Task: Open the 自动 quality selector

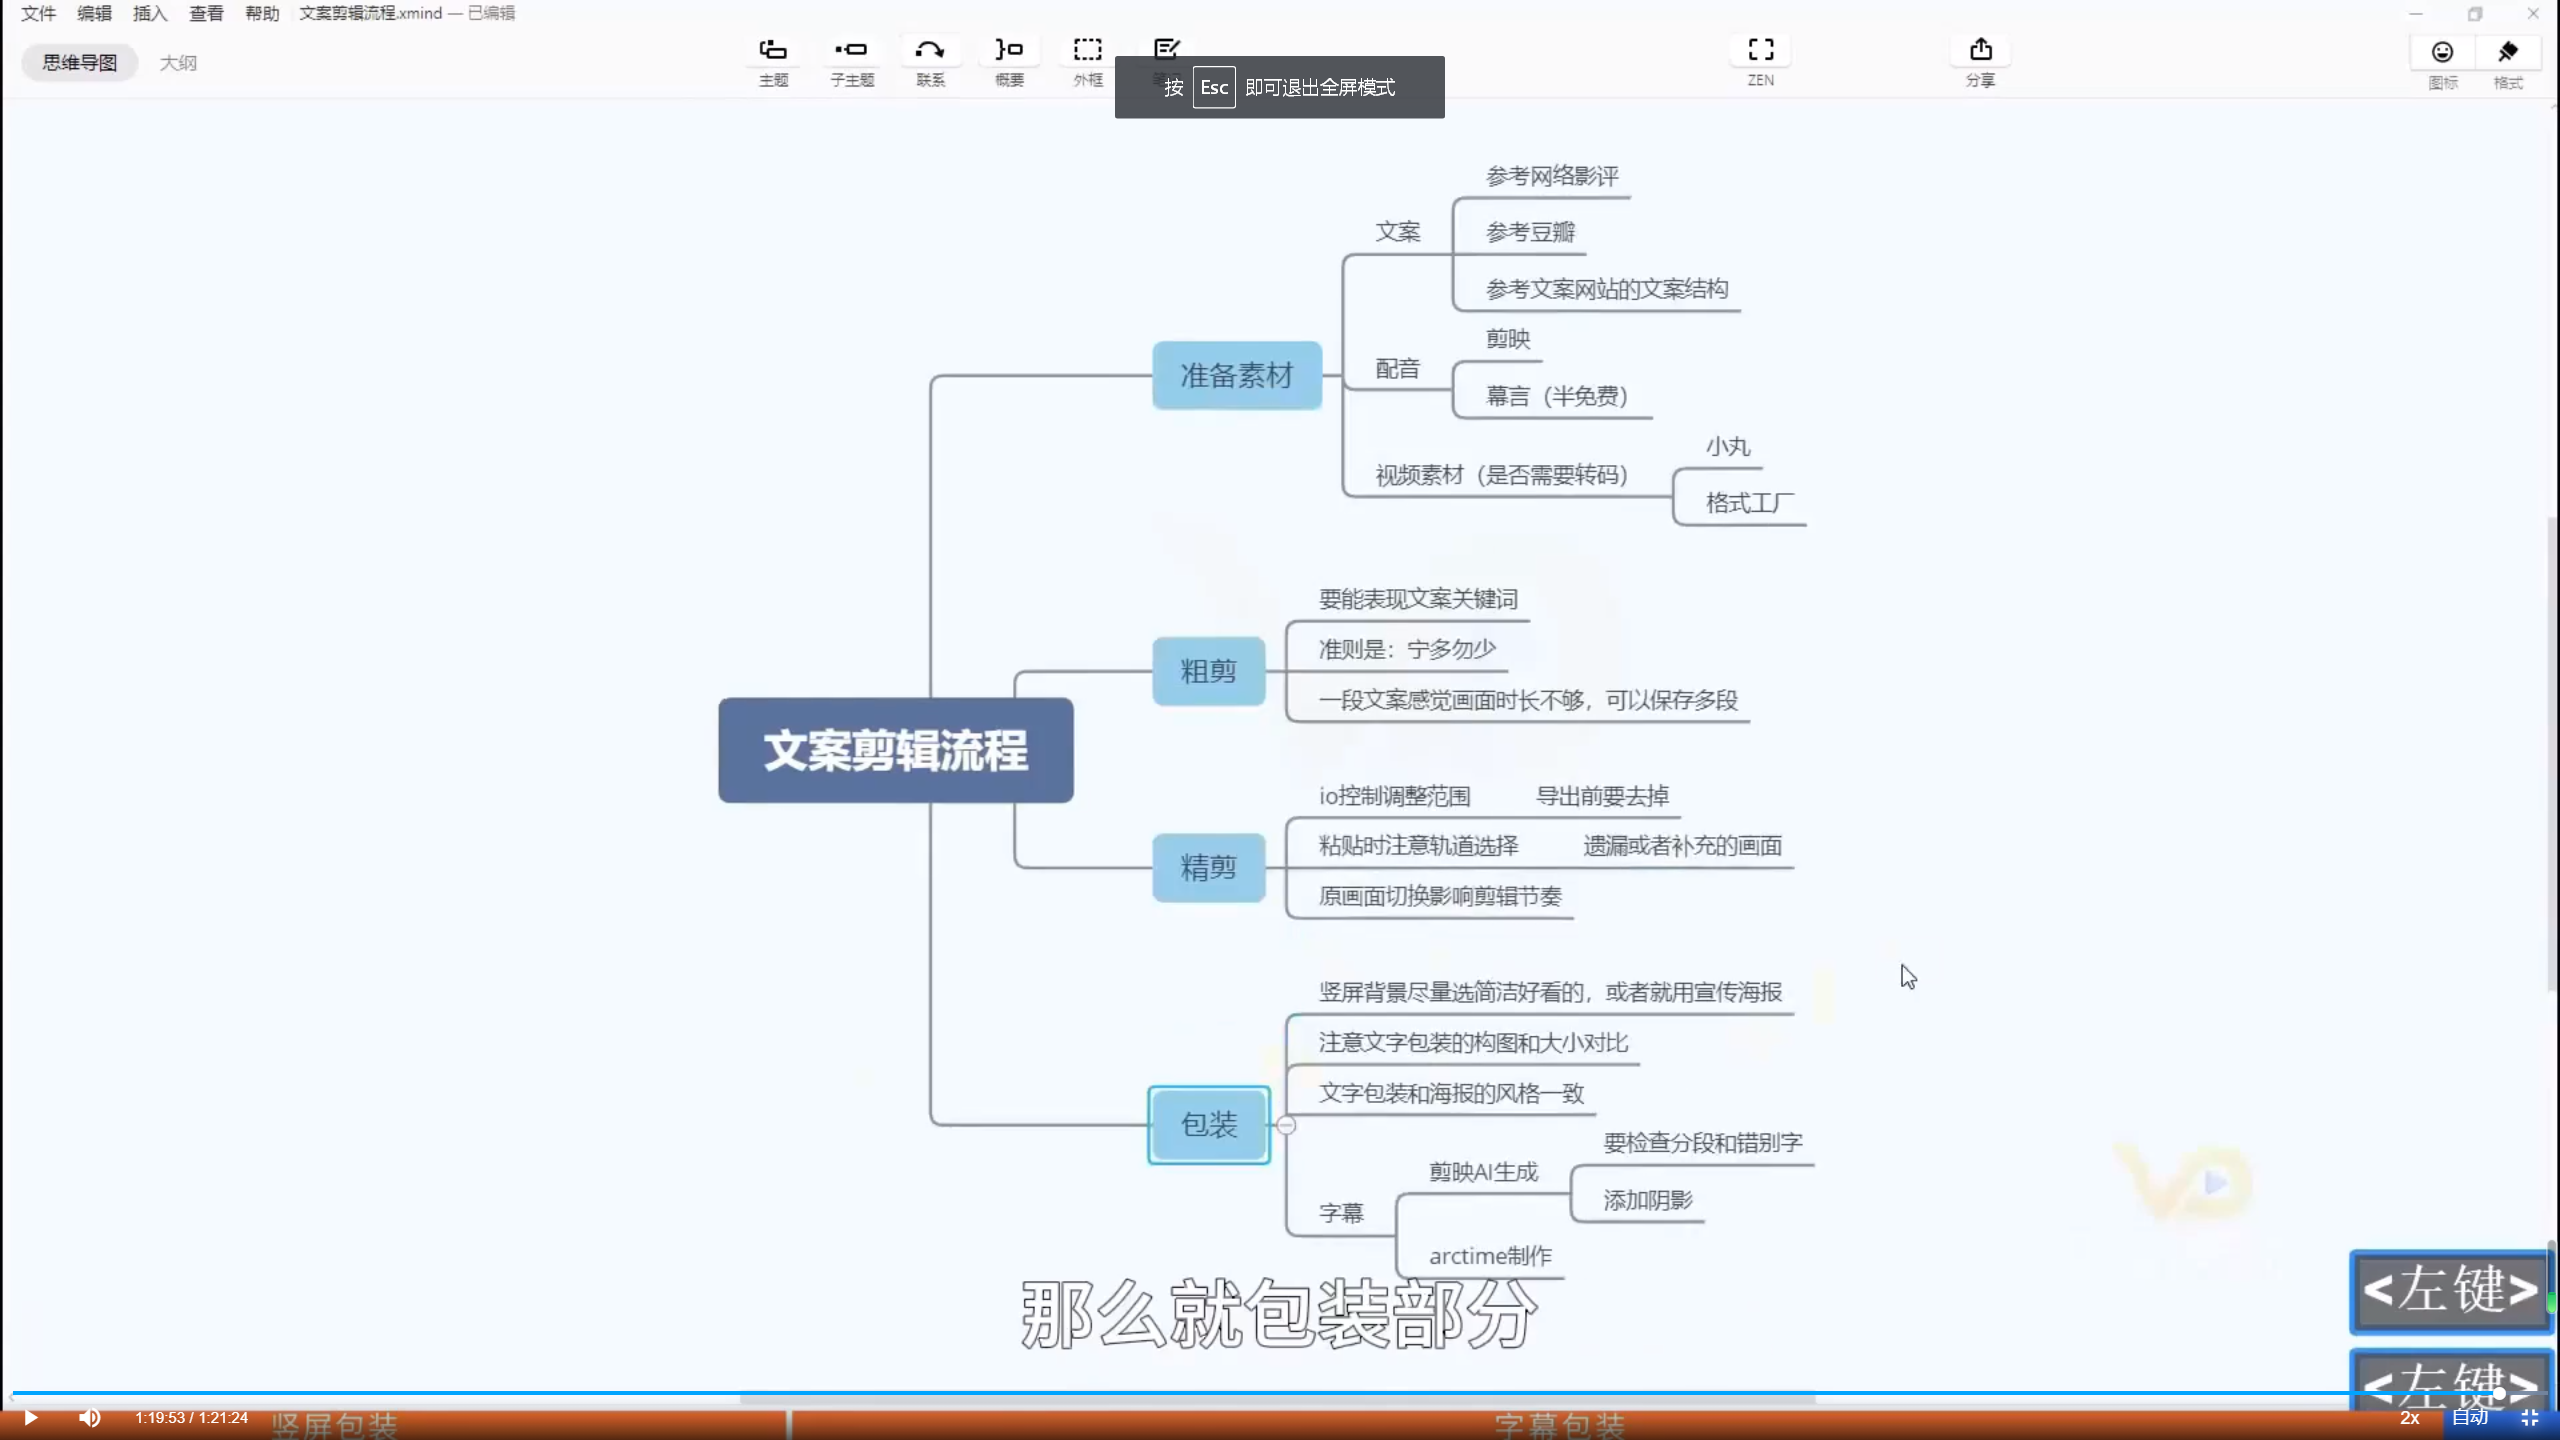Action: [2469, 1418]
